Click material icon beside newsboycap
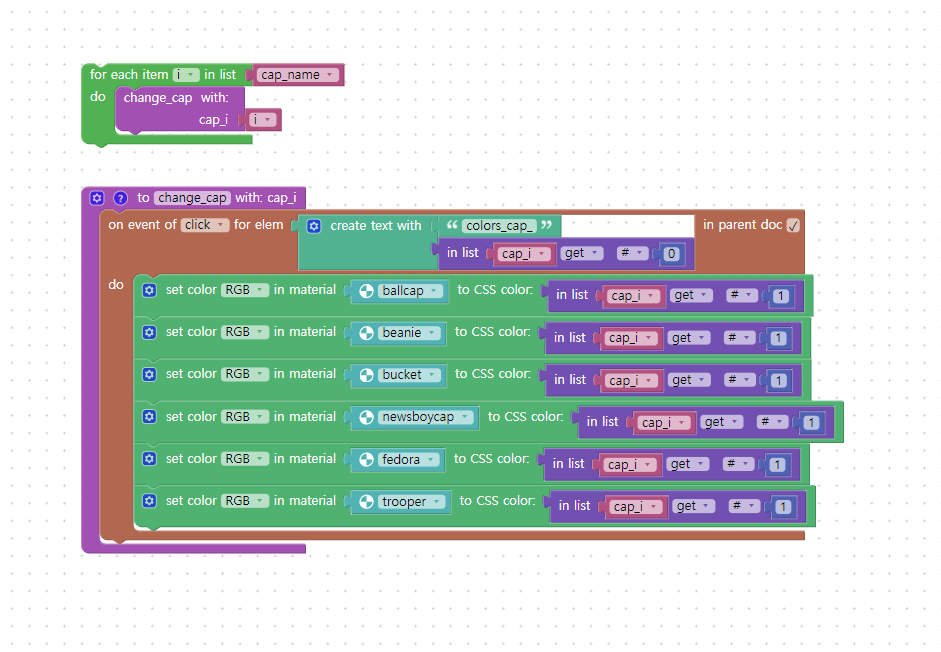 pyautogui.click(x=366, y=417)
